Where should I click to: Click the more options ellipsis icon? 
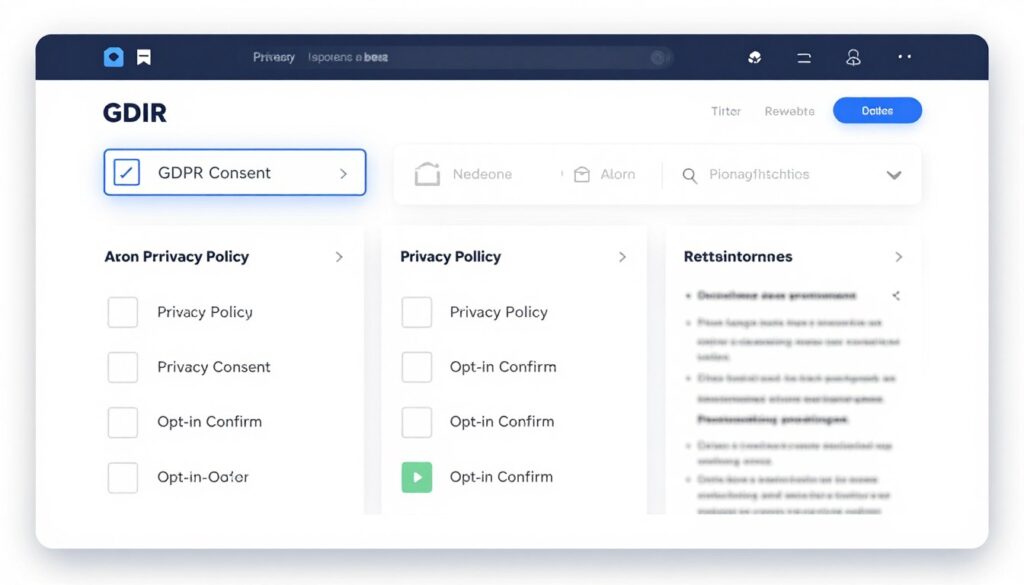coord(904,57)
